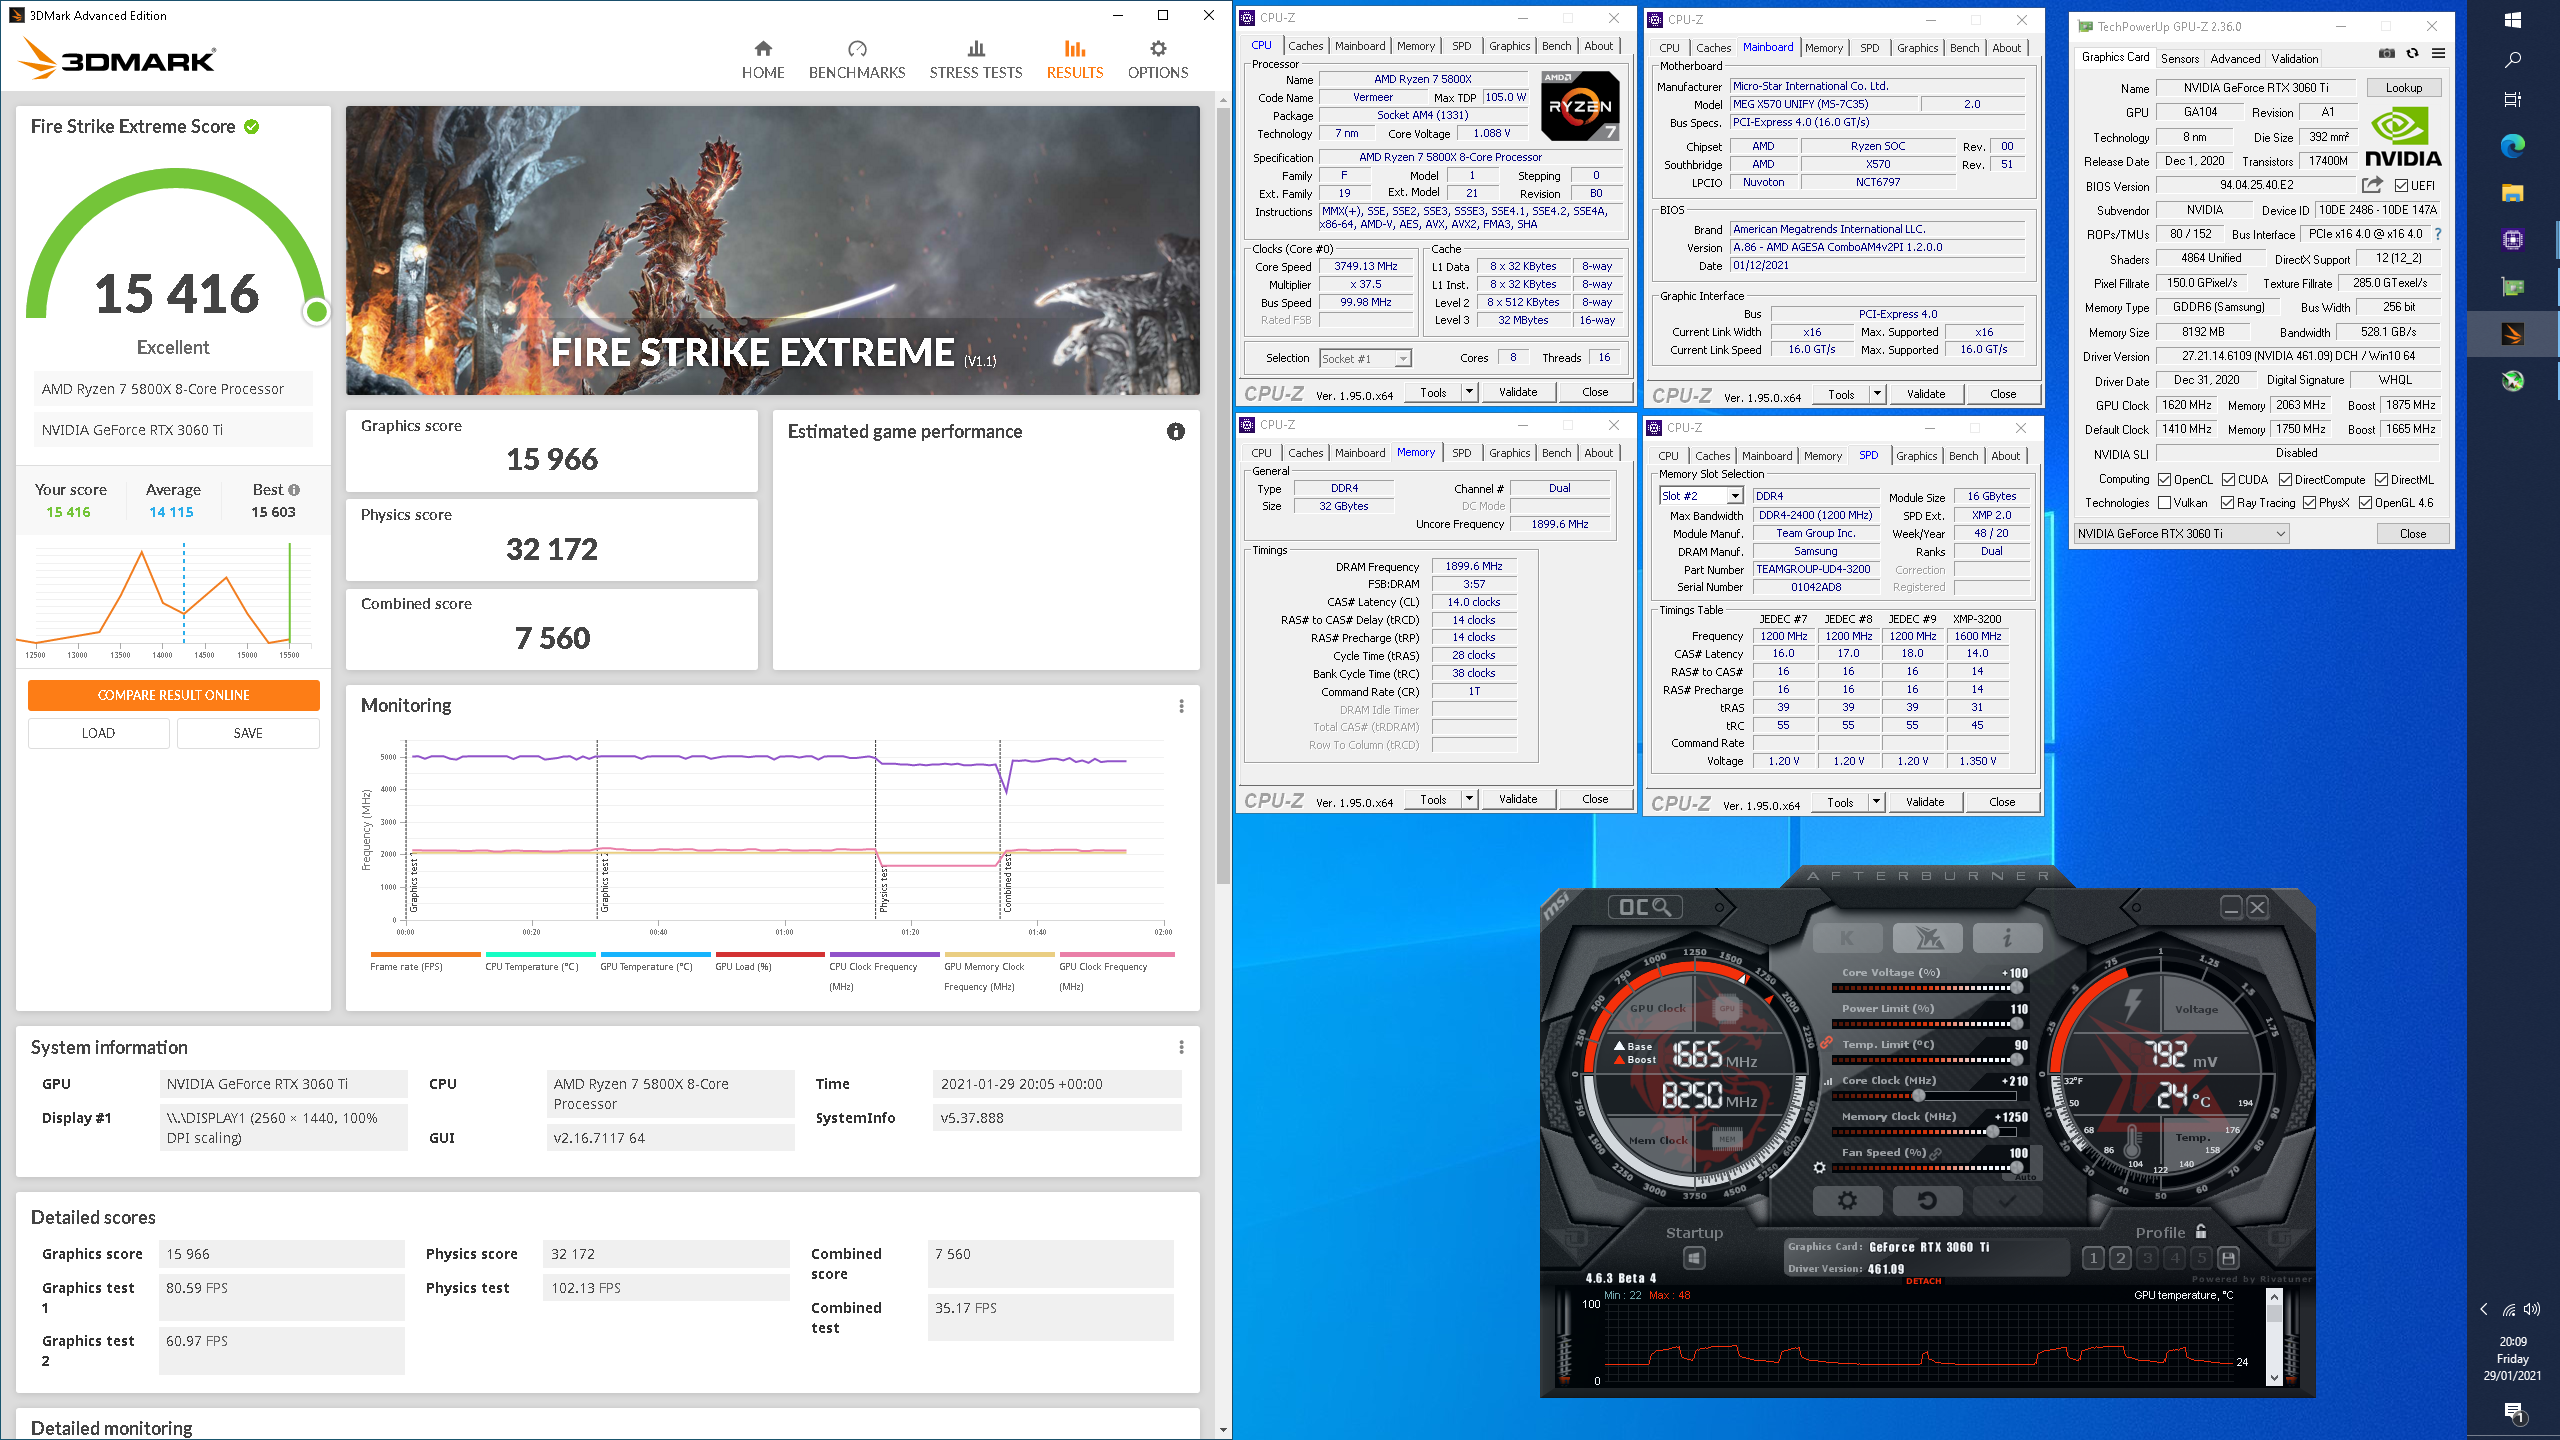This screenshot has width=2560, height=1440.
Task: Toggle the UEFI checkbox in GPU-Z
Action: pyautogui.click(x=2401, y=186)
